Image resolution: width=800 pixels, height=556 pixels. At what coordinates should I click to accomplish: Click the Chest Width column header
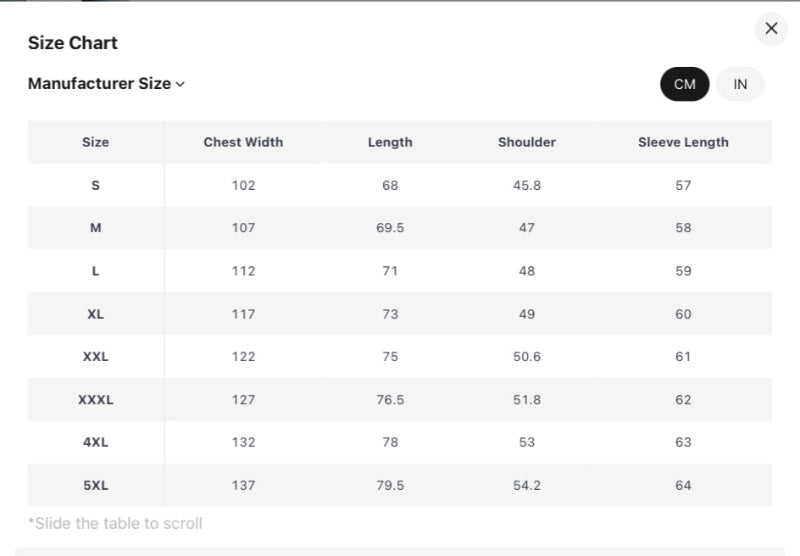click(x=243, y=142)
